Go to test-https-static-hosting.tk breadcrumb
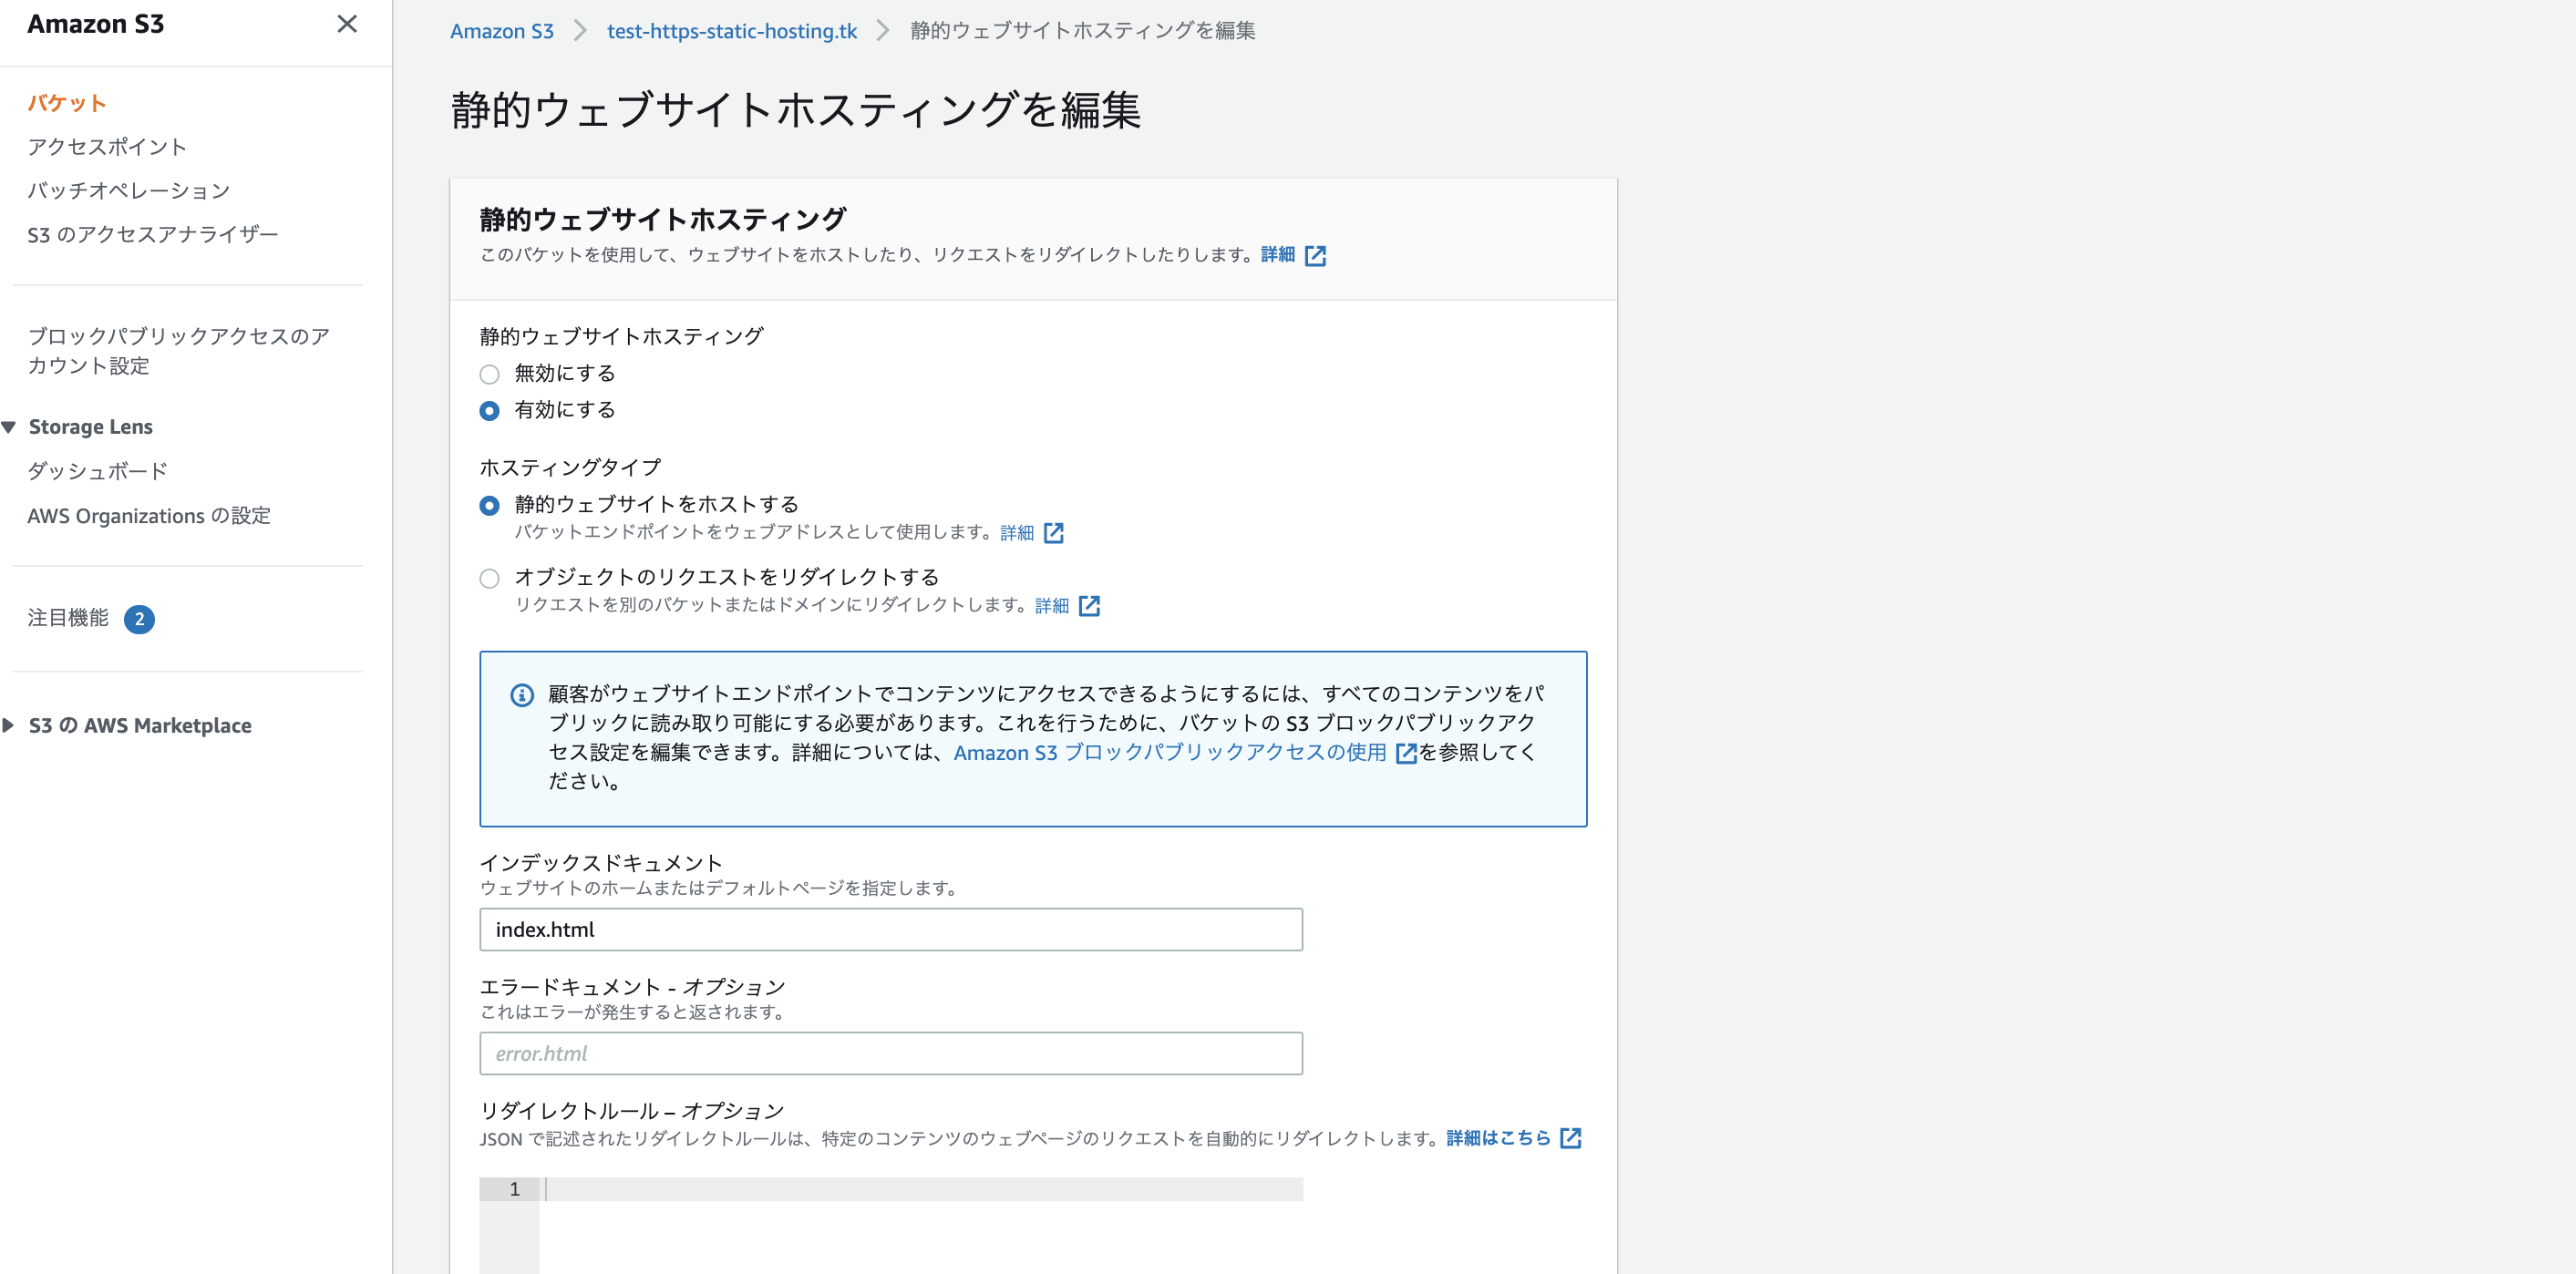2576x1274 pixels. pyautogui.click(x=731, y=31)
